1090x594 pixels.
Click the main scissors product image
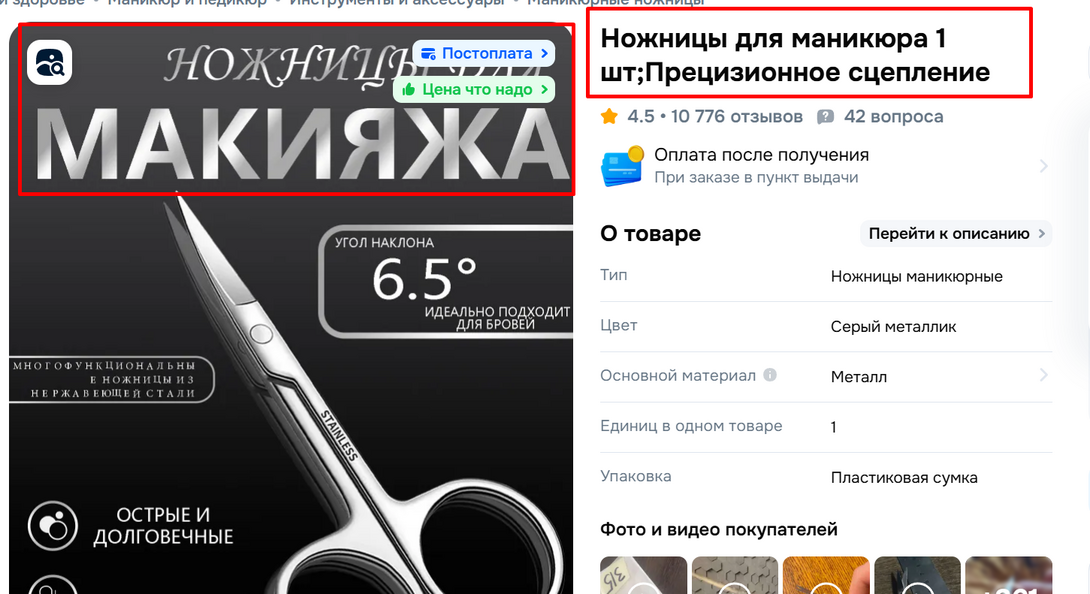[291, 390]
